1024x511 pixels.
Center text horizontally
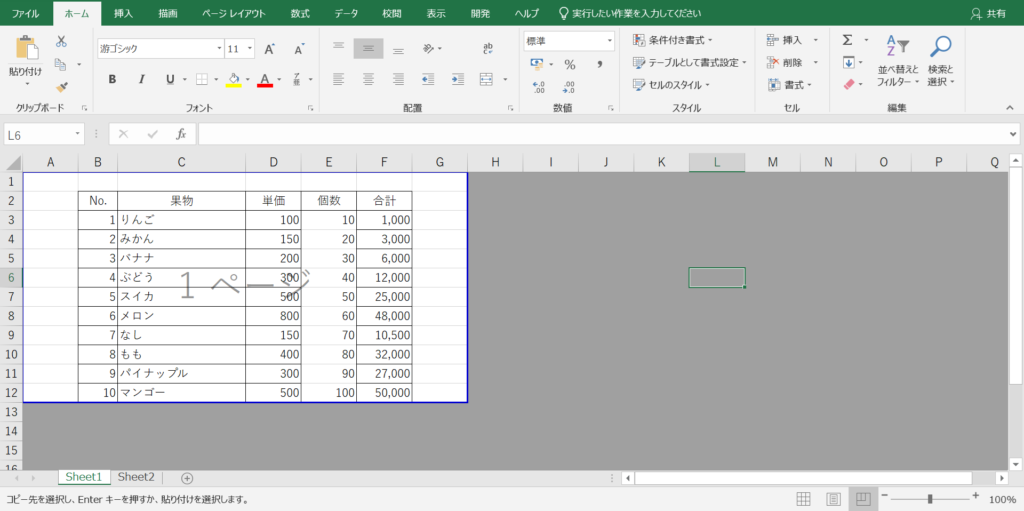click(368, 79)
